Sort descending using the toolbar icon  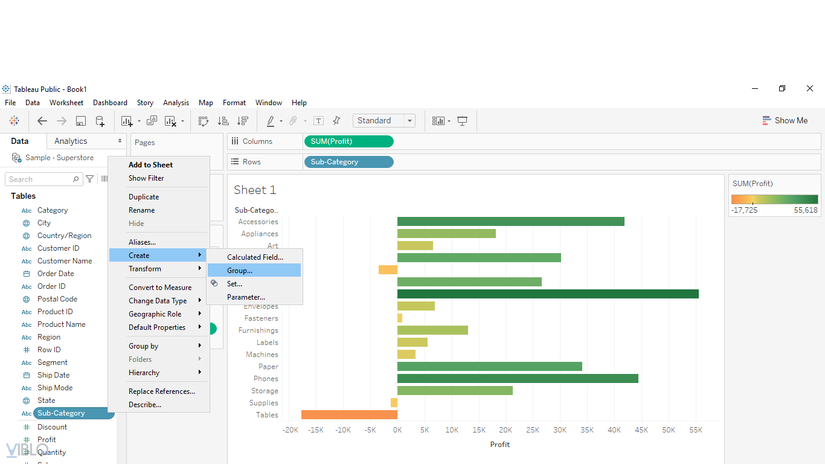[x=243, y=121]
